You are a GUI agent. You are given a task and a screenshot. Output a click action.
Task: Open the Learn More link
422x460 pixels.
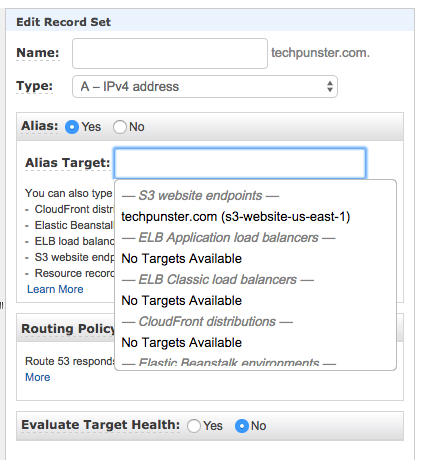coord(55,289)
